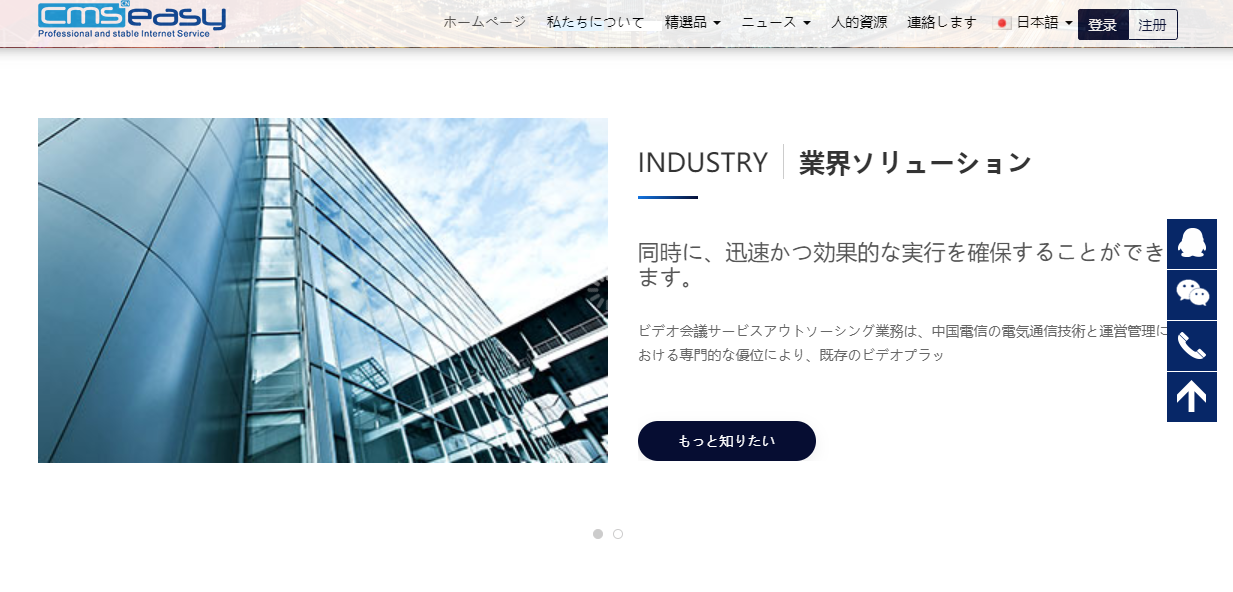Click the phone contact icon
The width and height of the screenshot is (1233, 592).
coord(1191,345)
